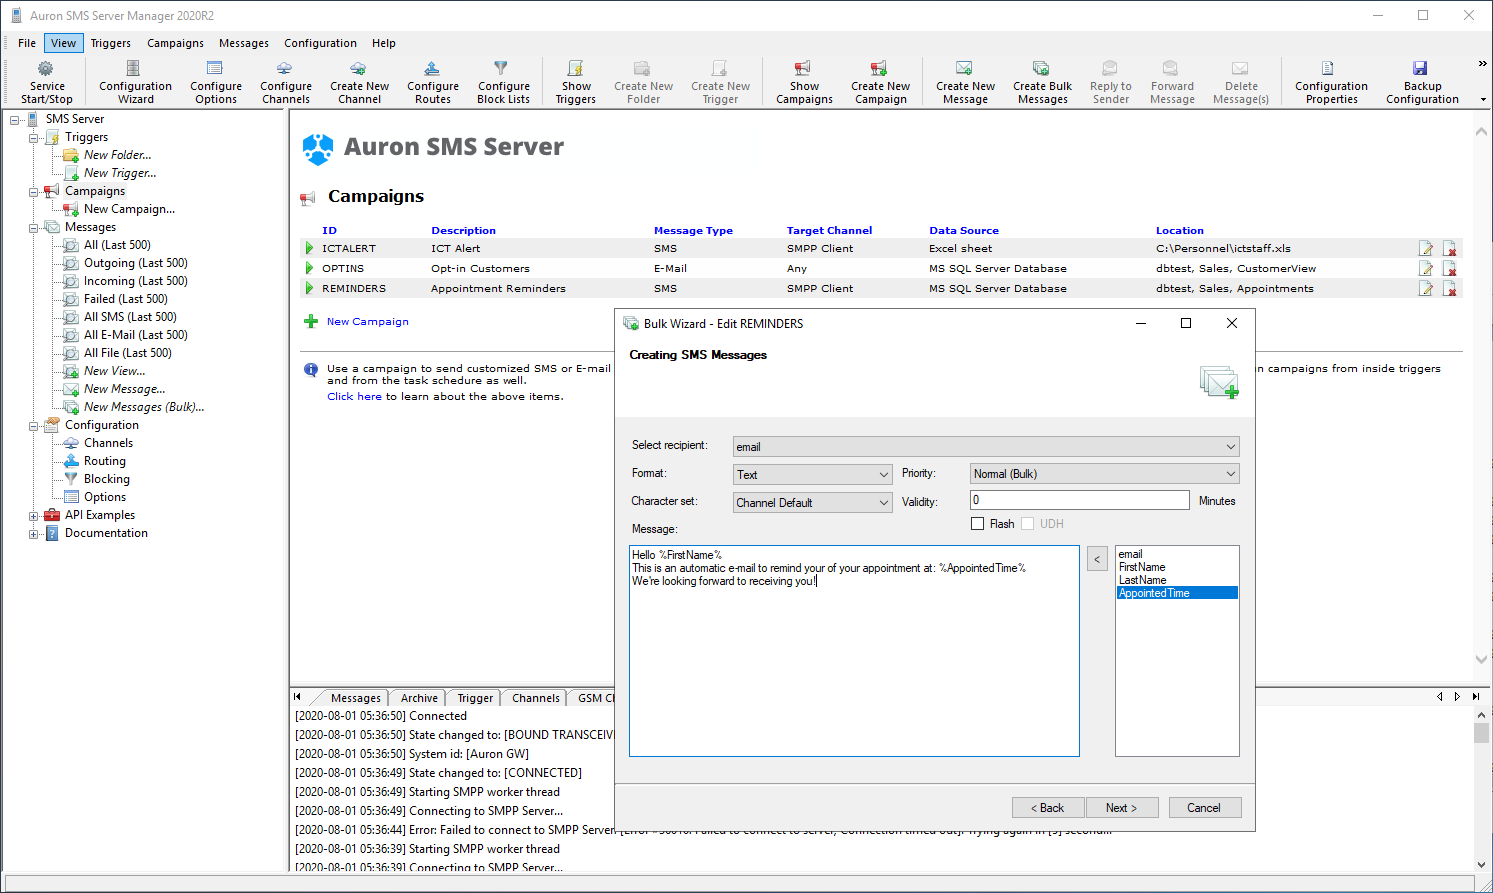Expand the API Examples tree node
The height and width of the screenshot is (893, 1493).
pyautogui.click(x=34, y=516)
